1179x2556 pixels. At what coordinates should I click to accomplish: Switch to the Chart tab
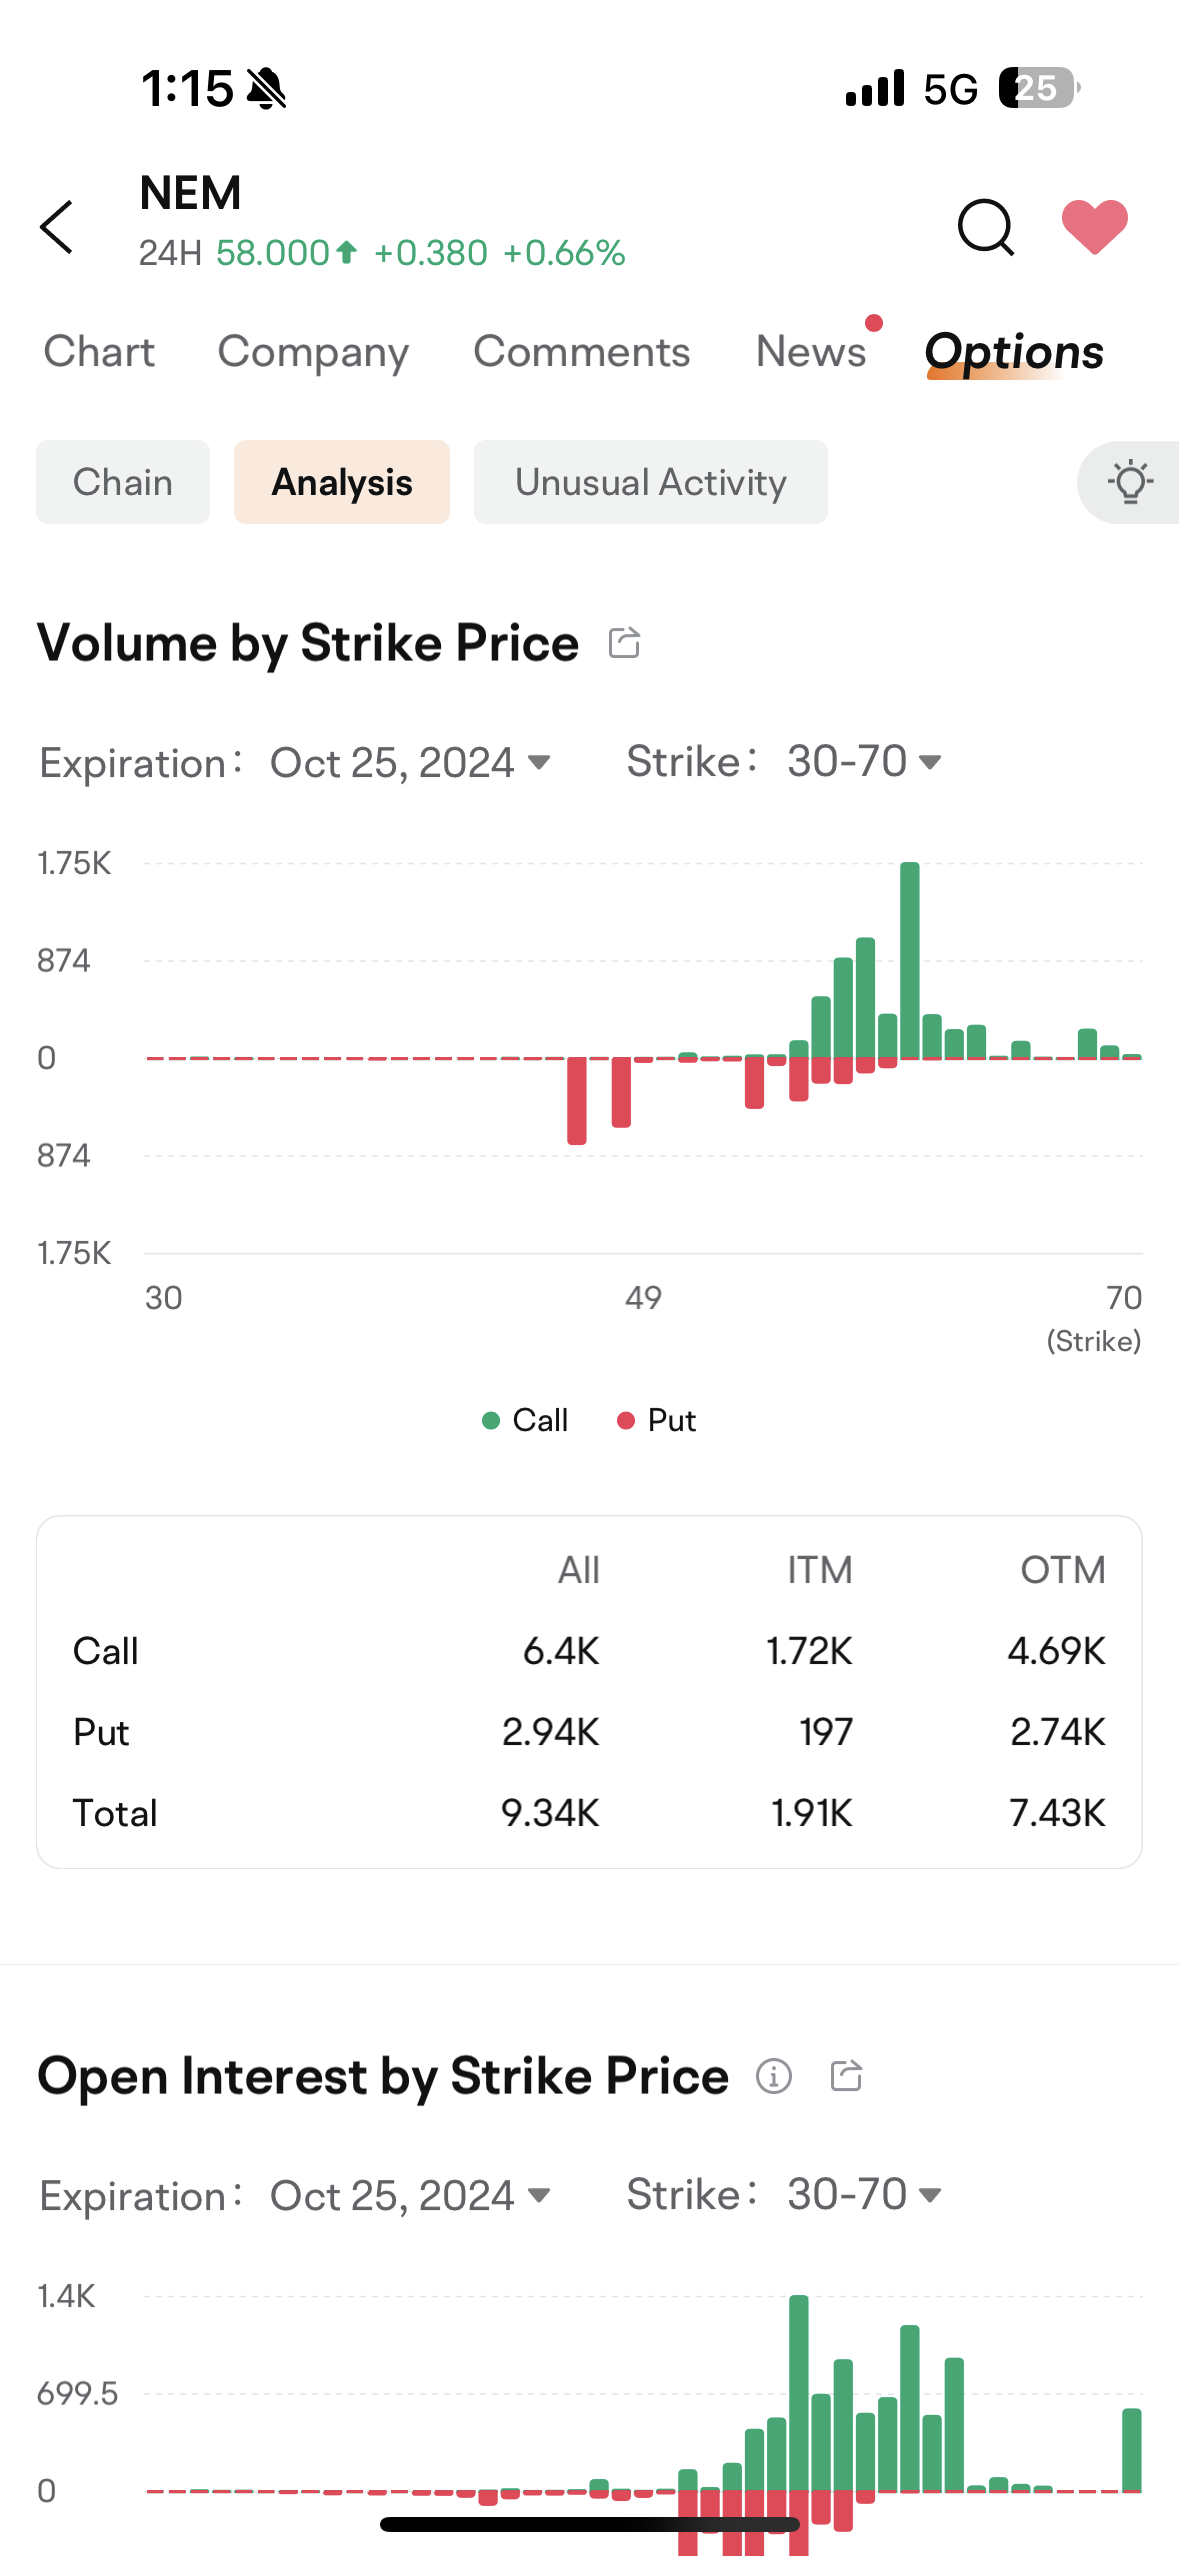99,352
